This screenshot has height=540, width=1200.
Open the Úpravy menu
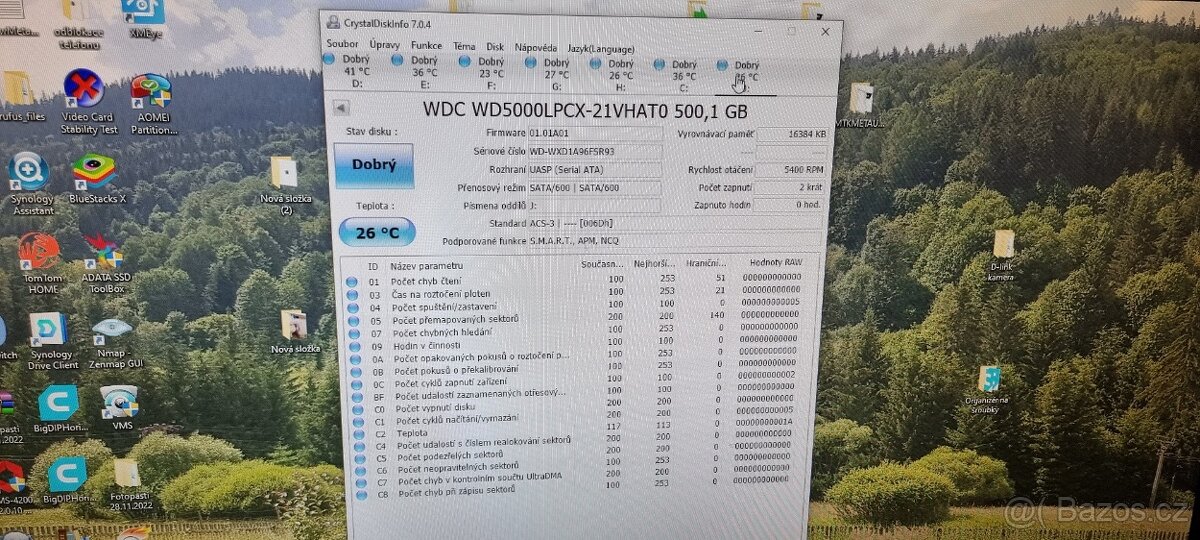click(x=385, y=45)
